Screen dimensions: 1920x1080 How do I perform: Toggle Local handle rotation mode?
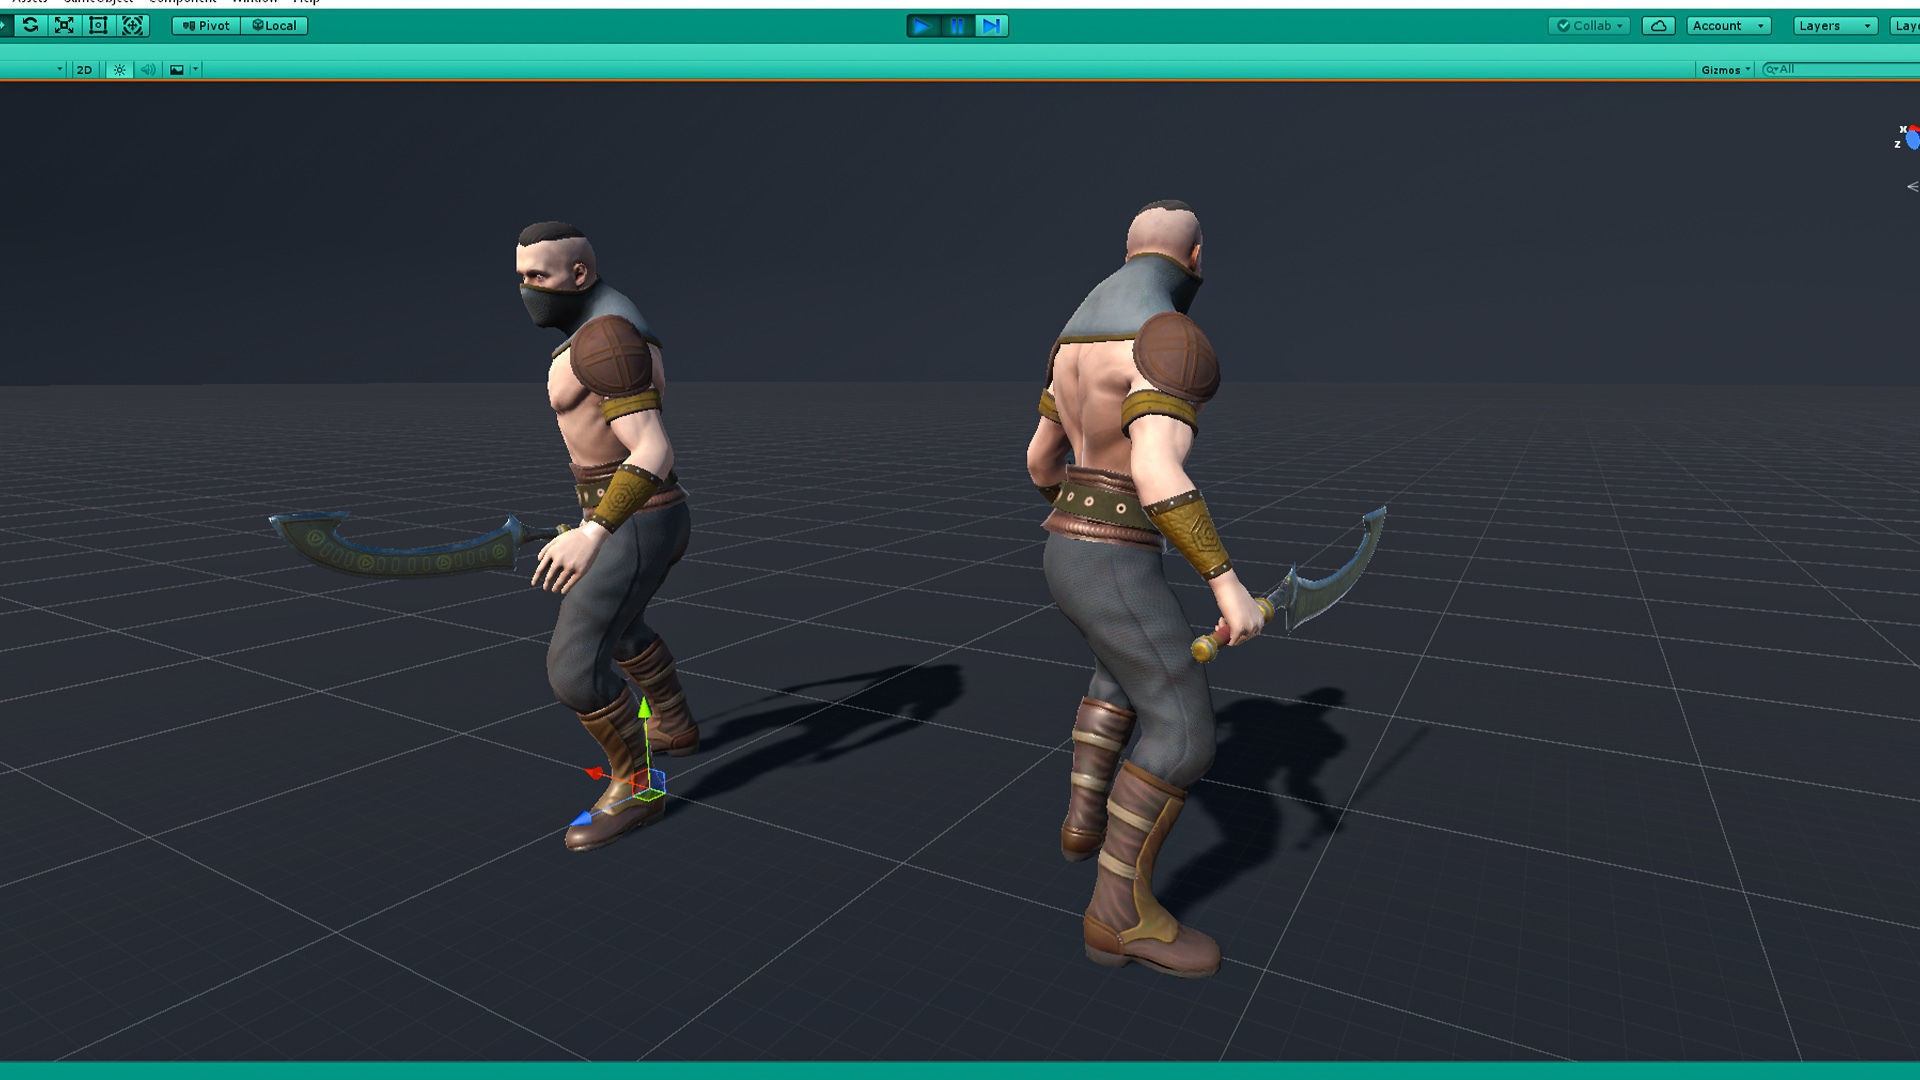tap(273, 25)
